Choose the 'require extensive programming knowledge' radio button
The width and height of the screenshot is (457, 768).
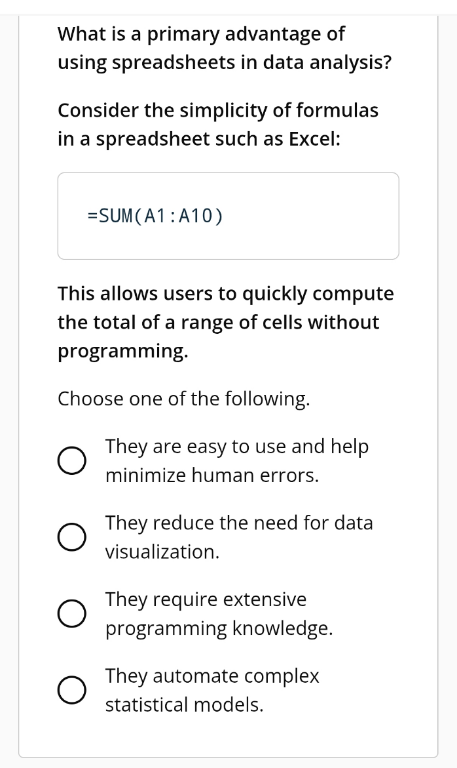72,613
